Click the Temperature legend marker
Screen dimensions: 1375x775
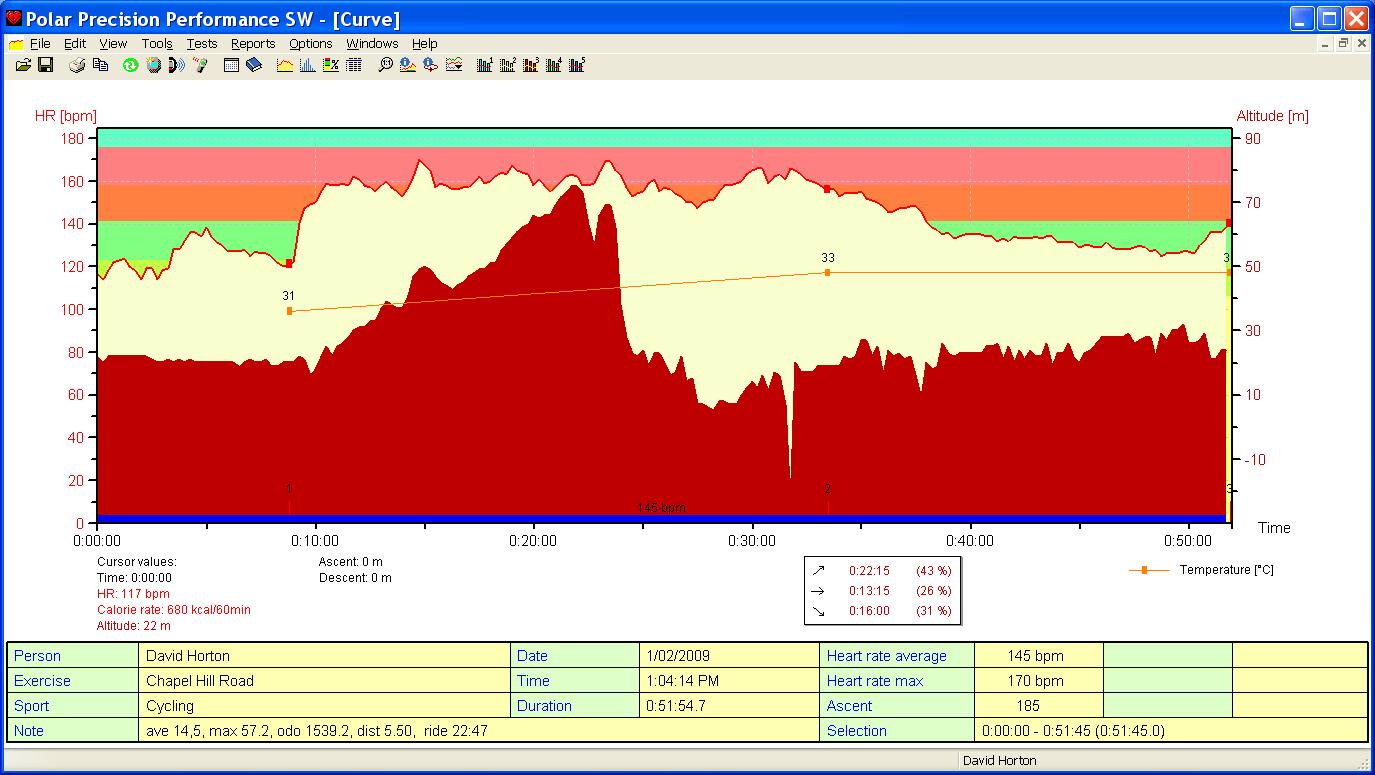[1145, 570]
